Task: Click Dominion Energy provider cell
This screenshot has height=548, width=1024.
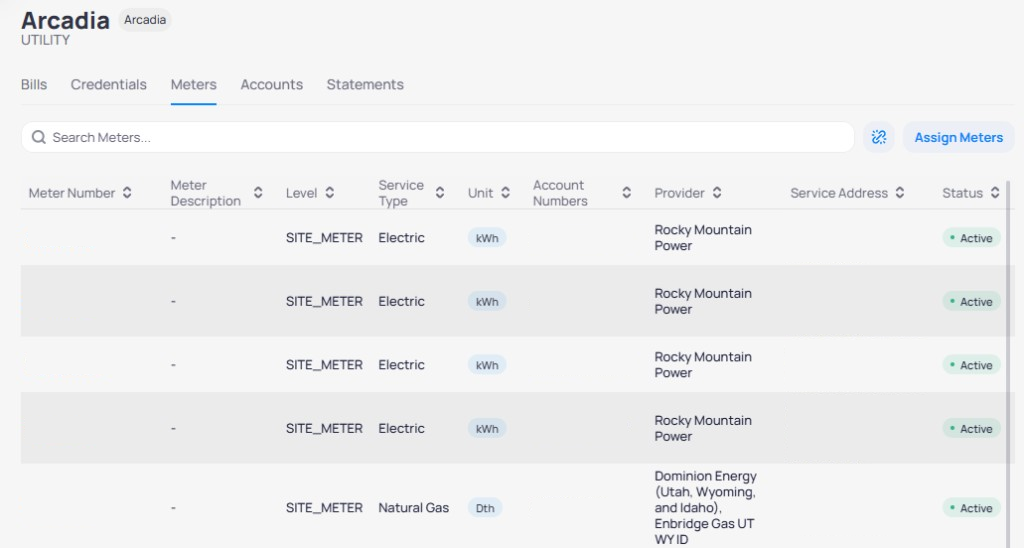Action: tap(705, 508)
